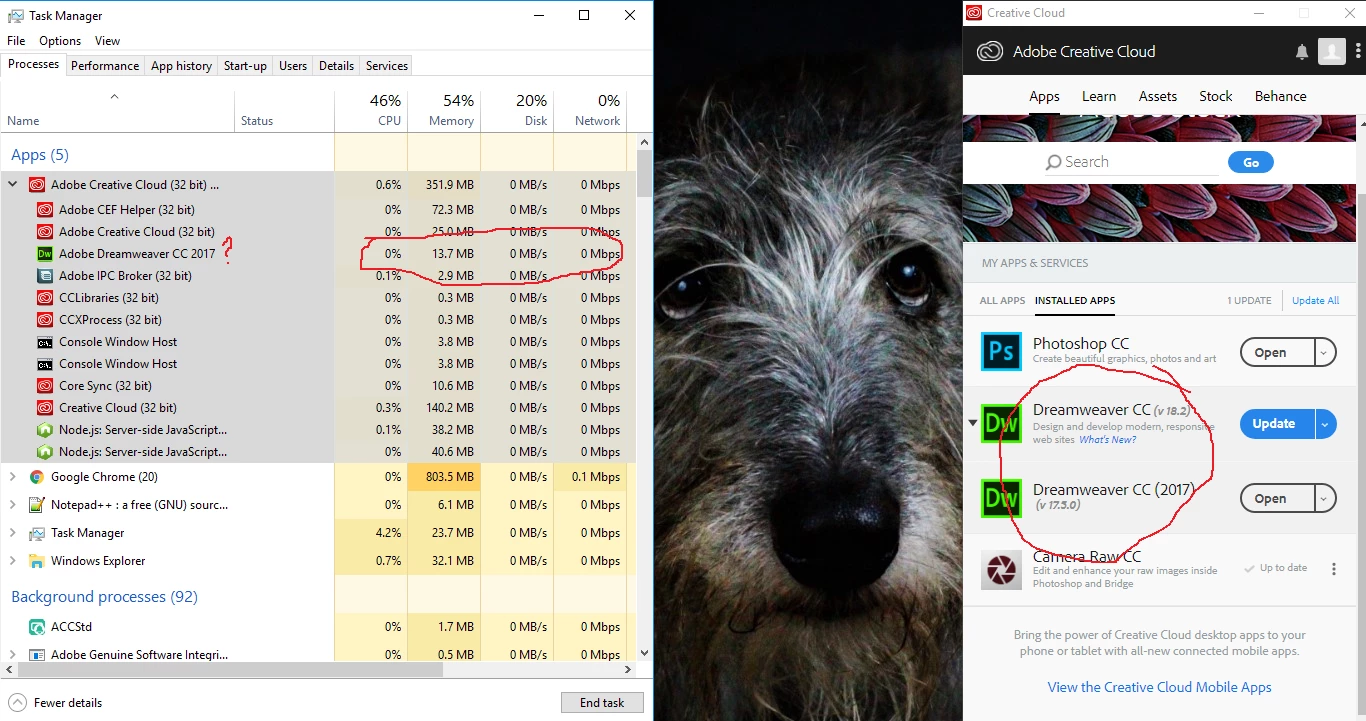Click the Windows Explorer process icon
The image size is (1366, 721).
click(37, 561)
